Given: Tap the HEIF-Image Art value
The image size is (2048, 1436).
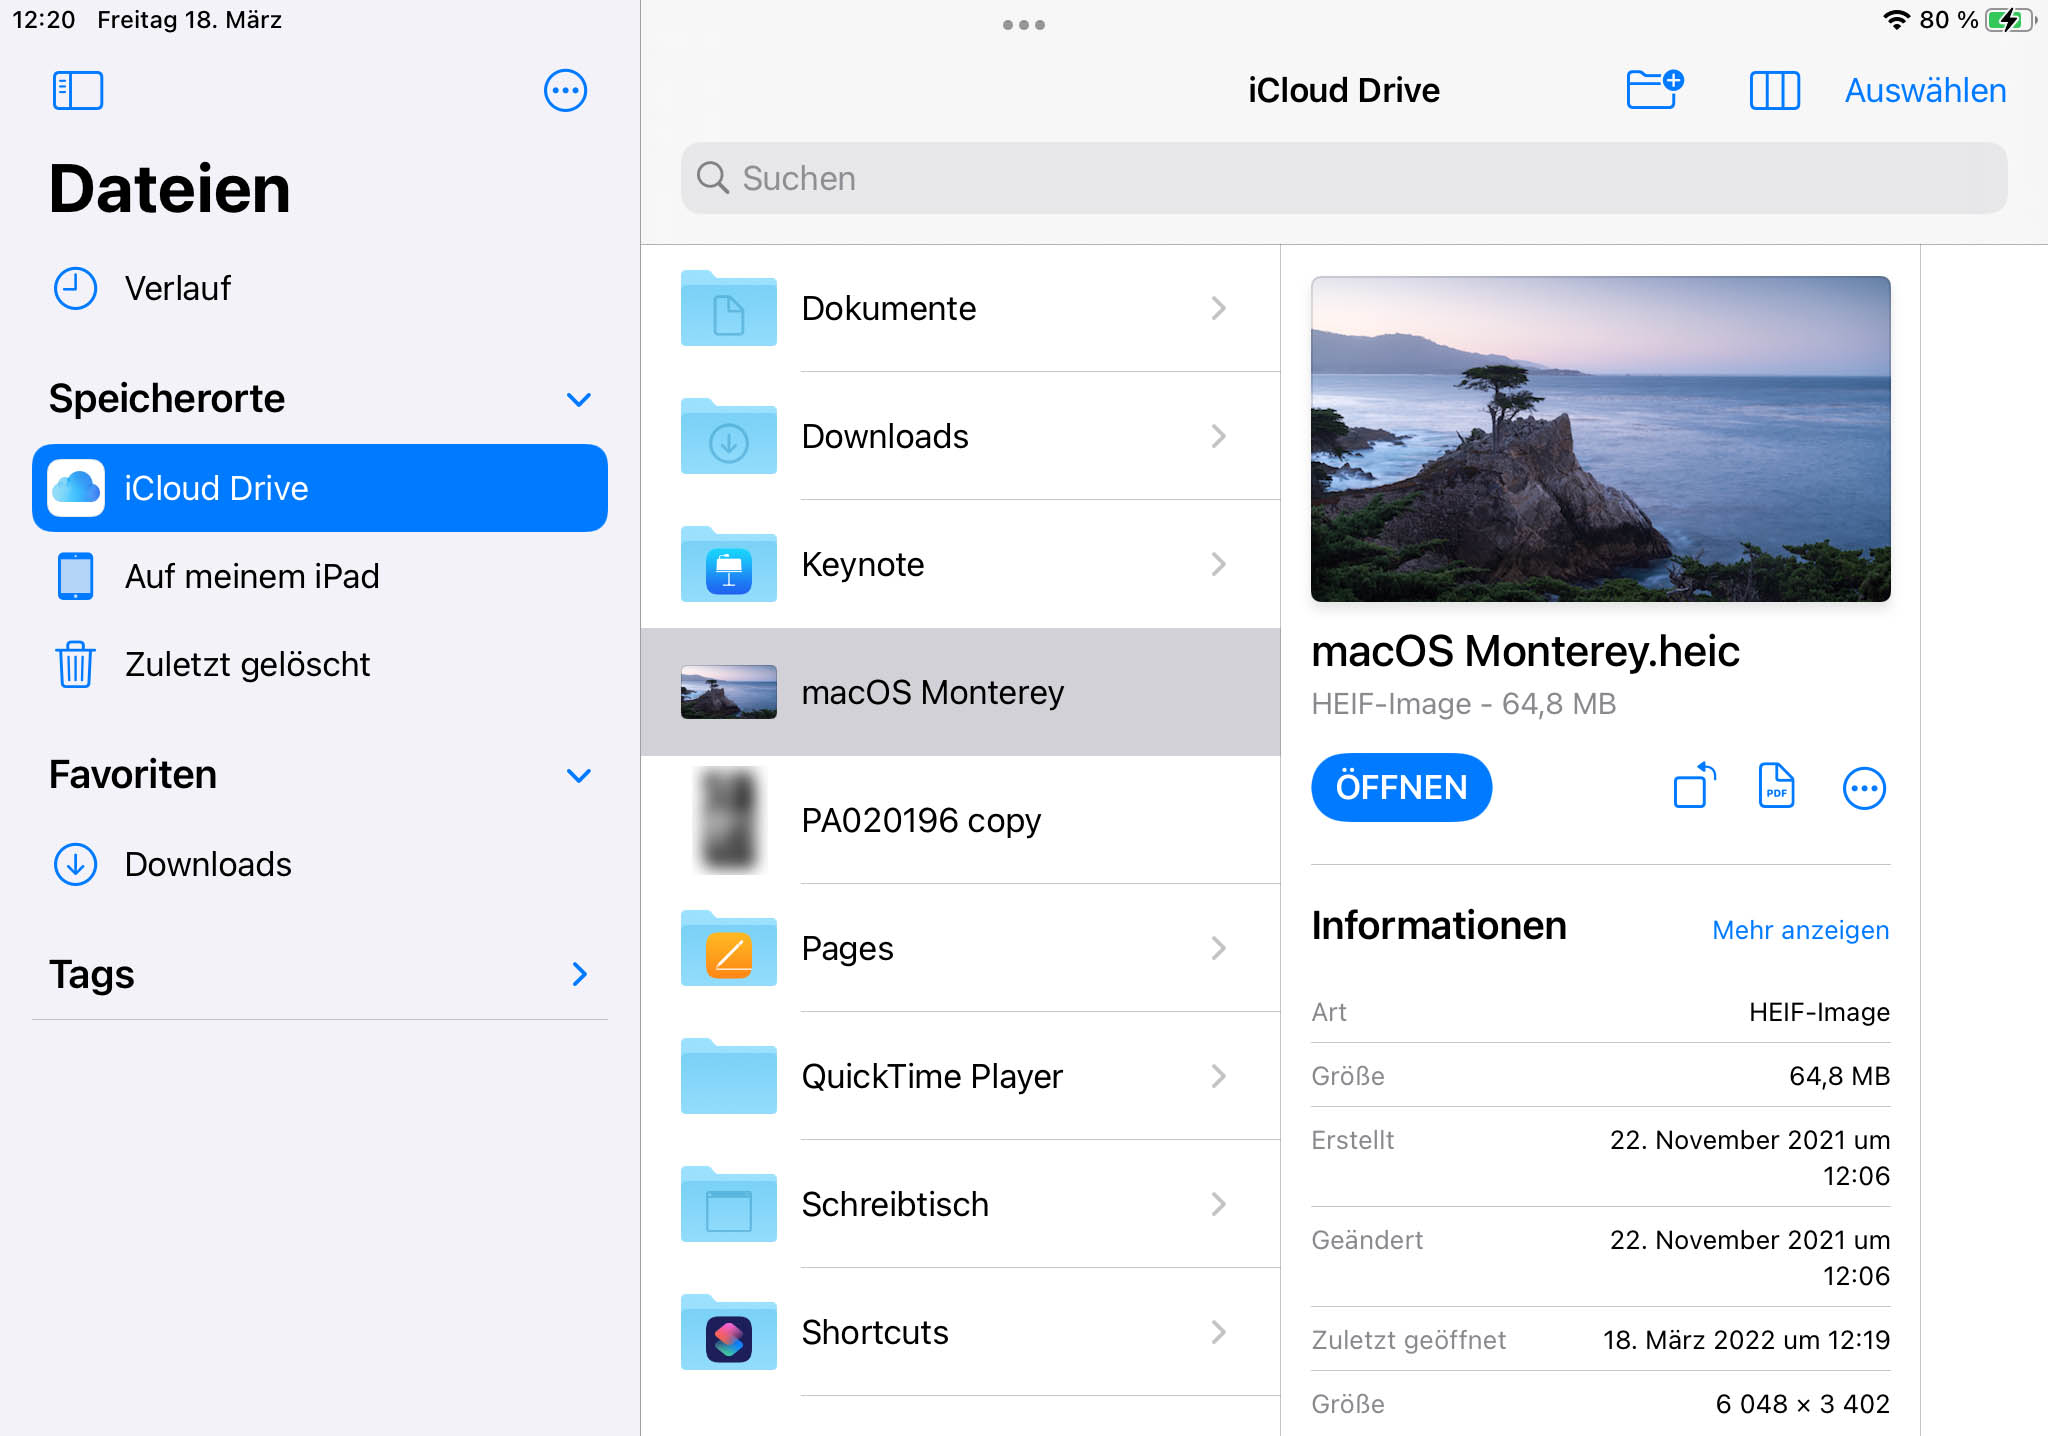Looking at the screenshot, I should pos(1819,1012).
